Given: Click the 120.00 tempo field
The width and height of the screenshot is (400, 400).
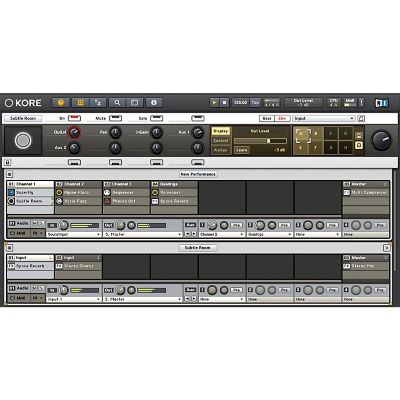Looking at the screenshot, I should (240, 102).
